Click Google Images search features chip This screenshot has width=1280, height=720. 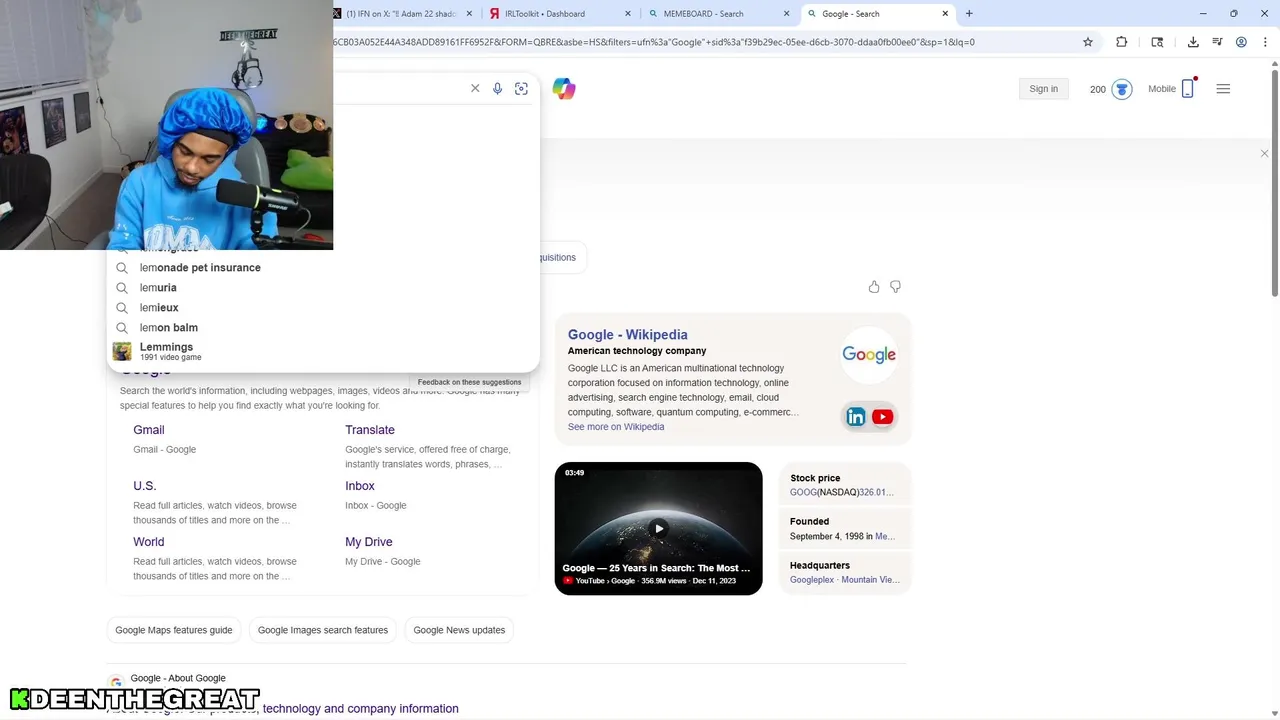coord(323,630)
